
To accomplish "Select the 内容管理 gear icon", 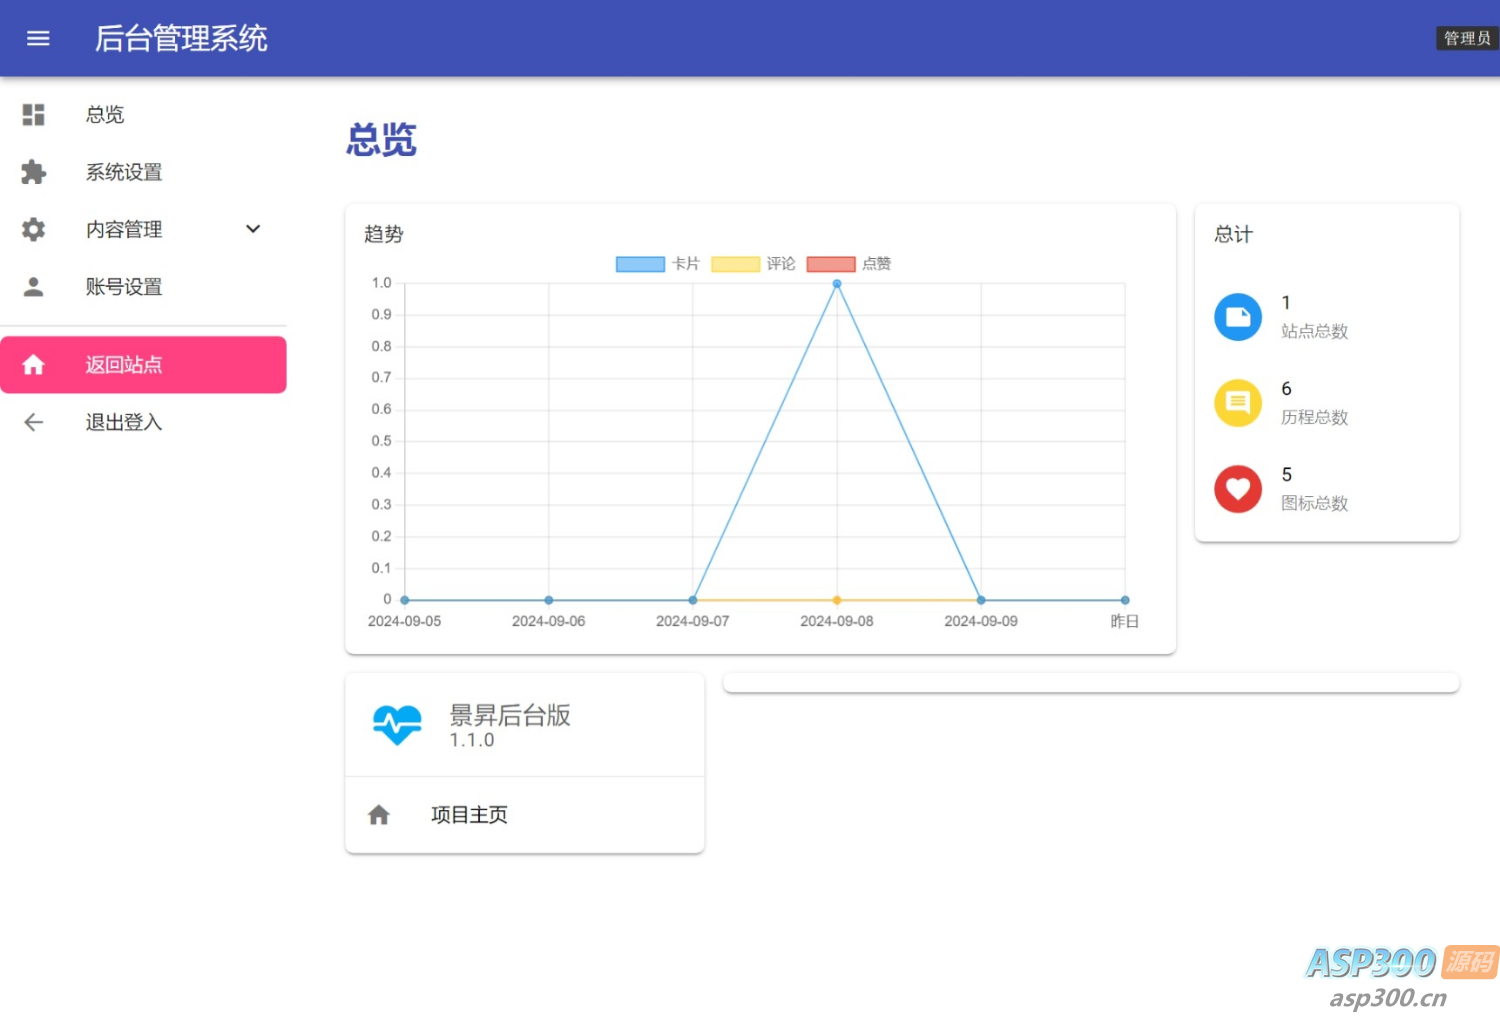I will point(33,229).
